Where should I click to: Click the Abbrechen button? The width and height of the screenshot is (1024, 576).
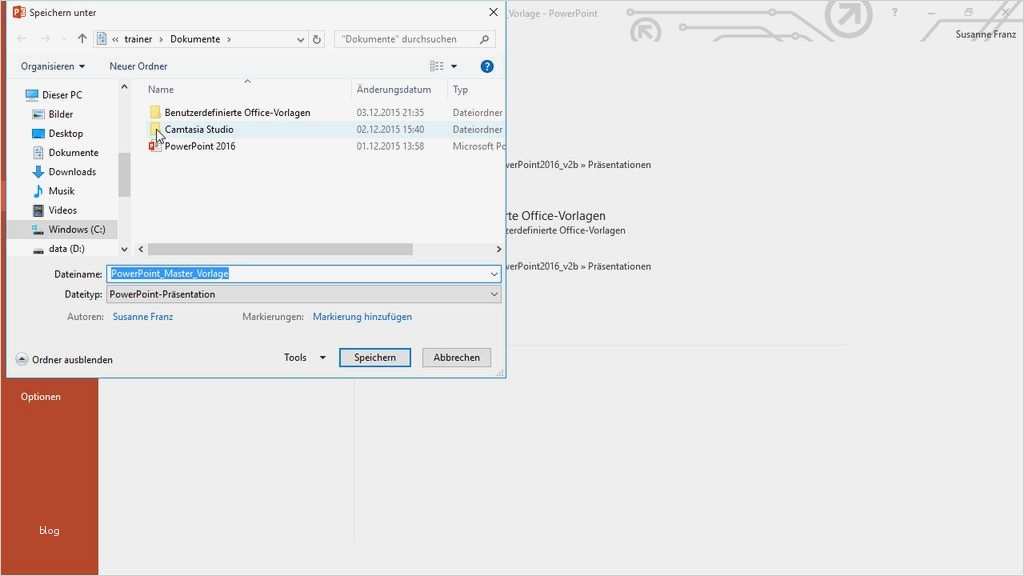(456, 357)
